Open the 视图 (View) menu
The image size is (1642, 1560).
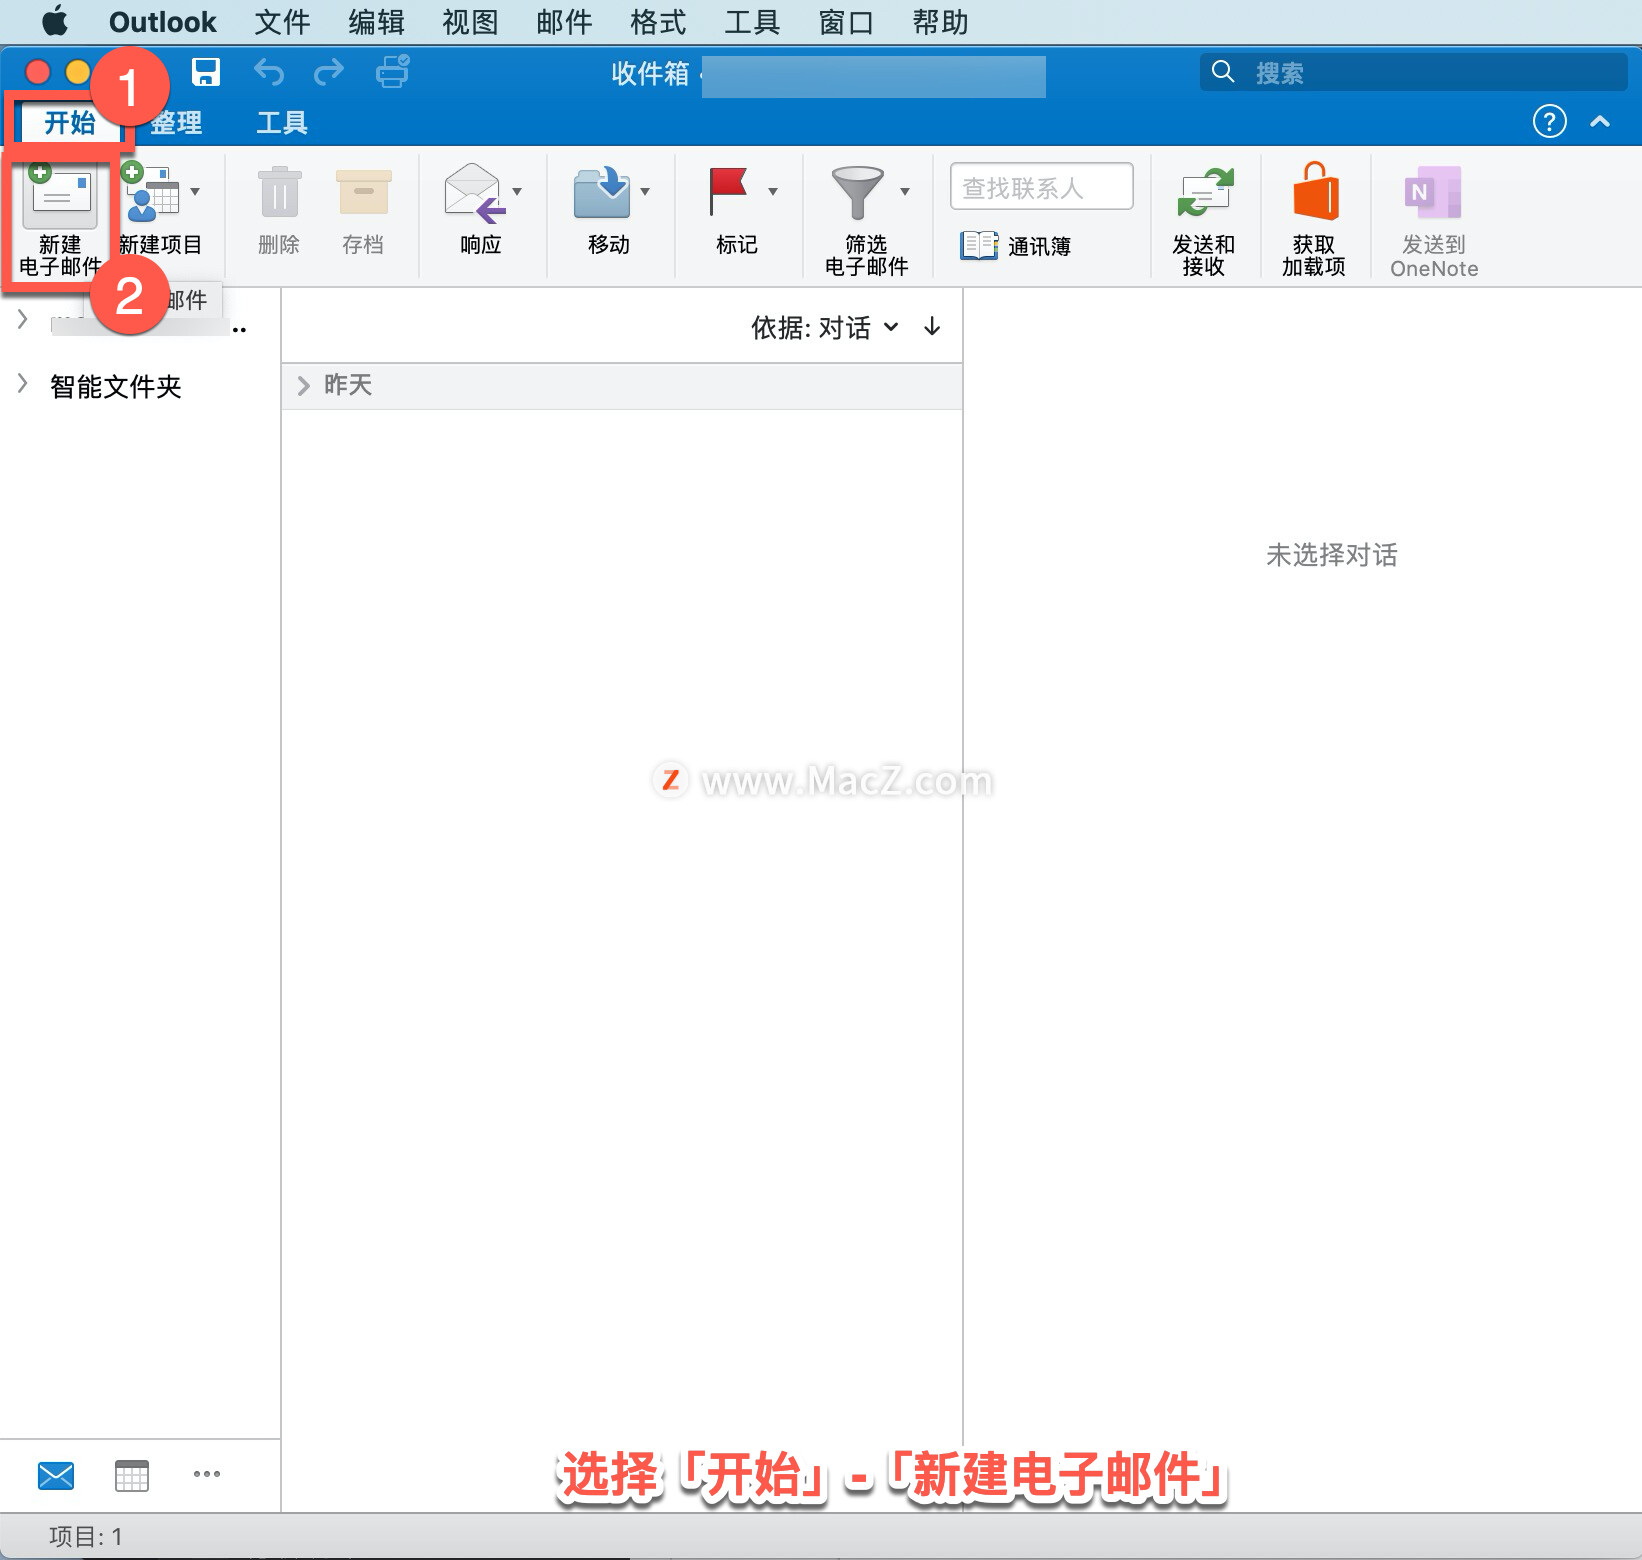pos(470,22)
